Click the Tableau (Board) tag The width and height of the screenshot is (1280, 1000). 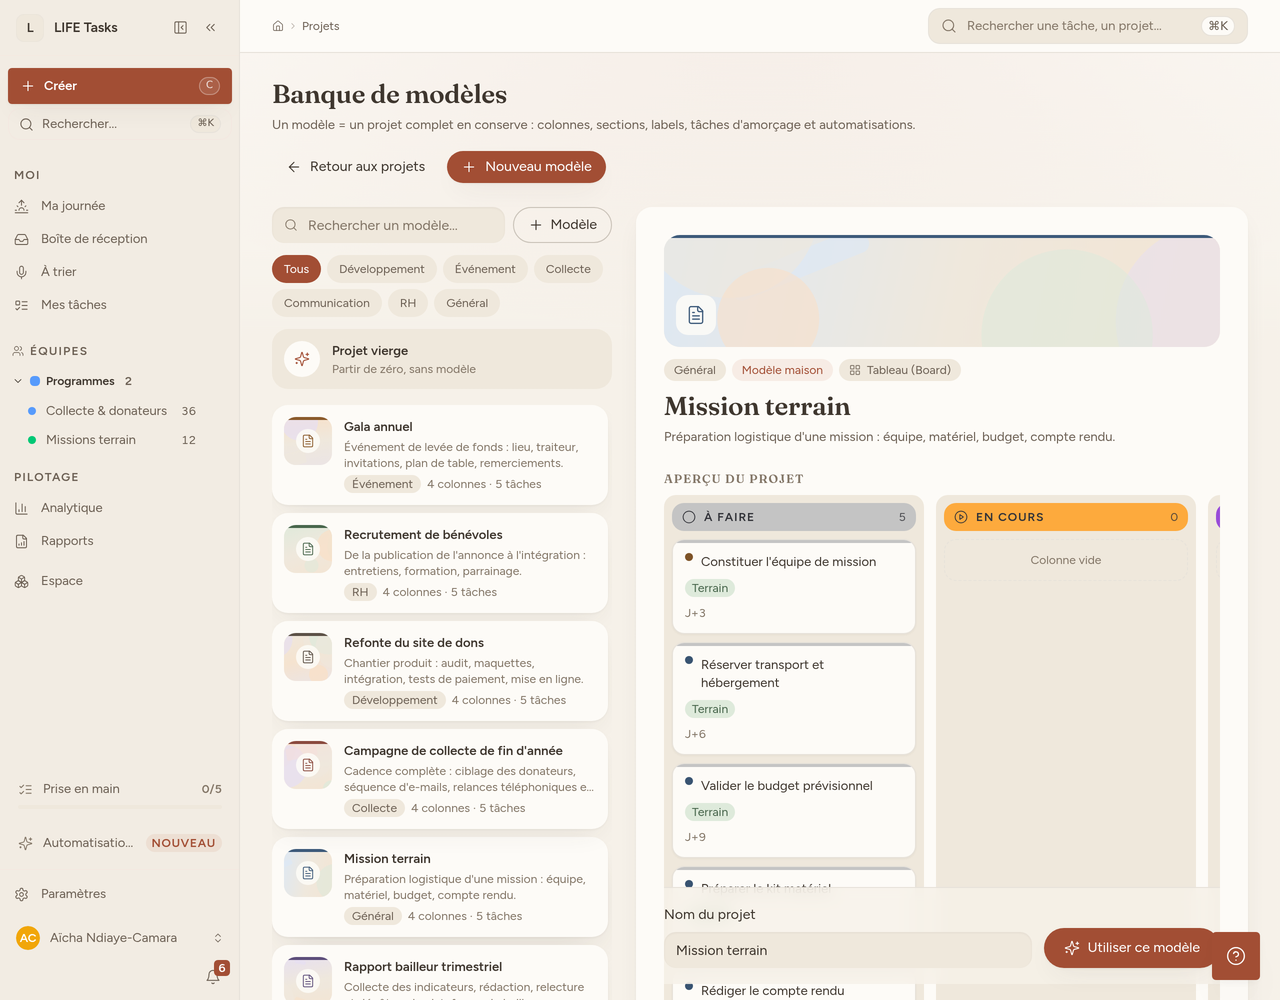(x=900, y=370)
